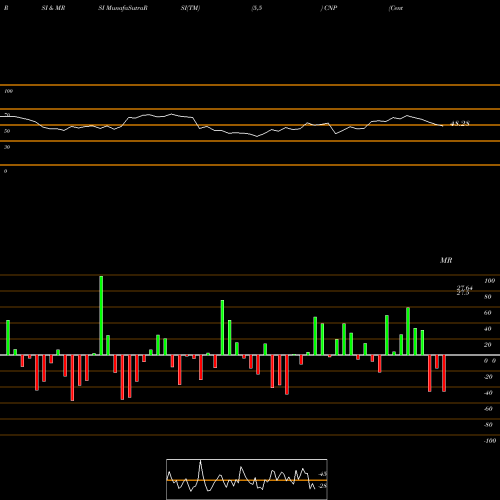The image size is (500, 500).
Task: Click the 27.64 value in MR panel
Action: click(465, 287)
